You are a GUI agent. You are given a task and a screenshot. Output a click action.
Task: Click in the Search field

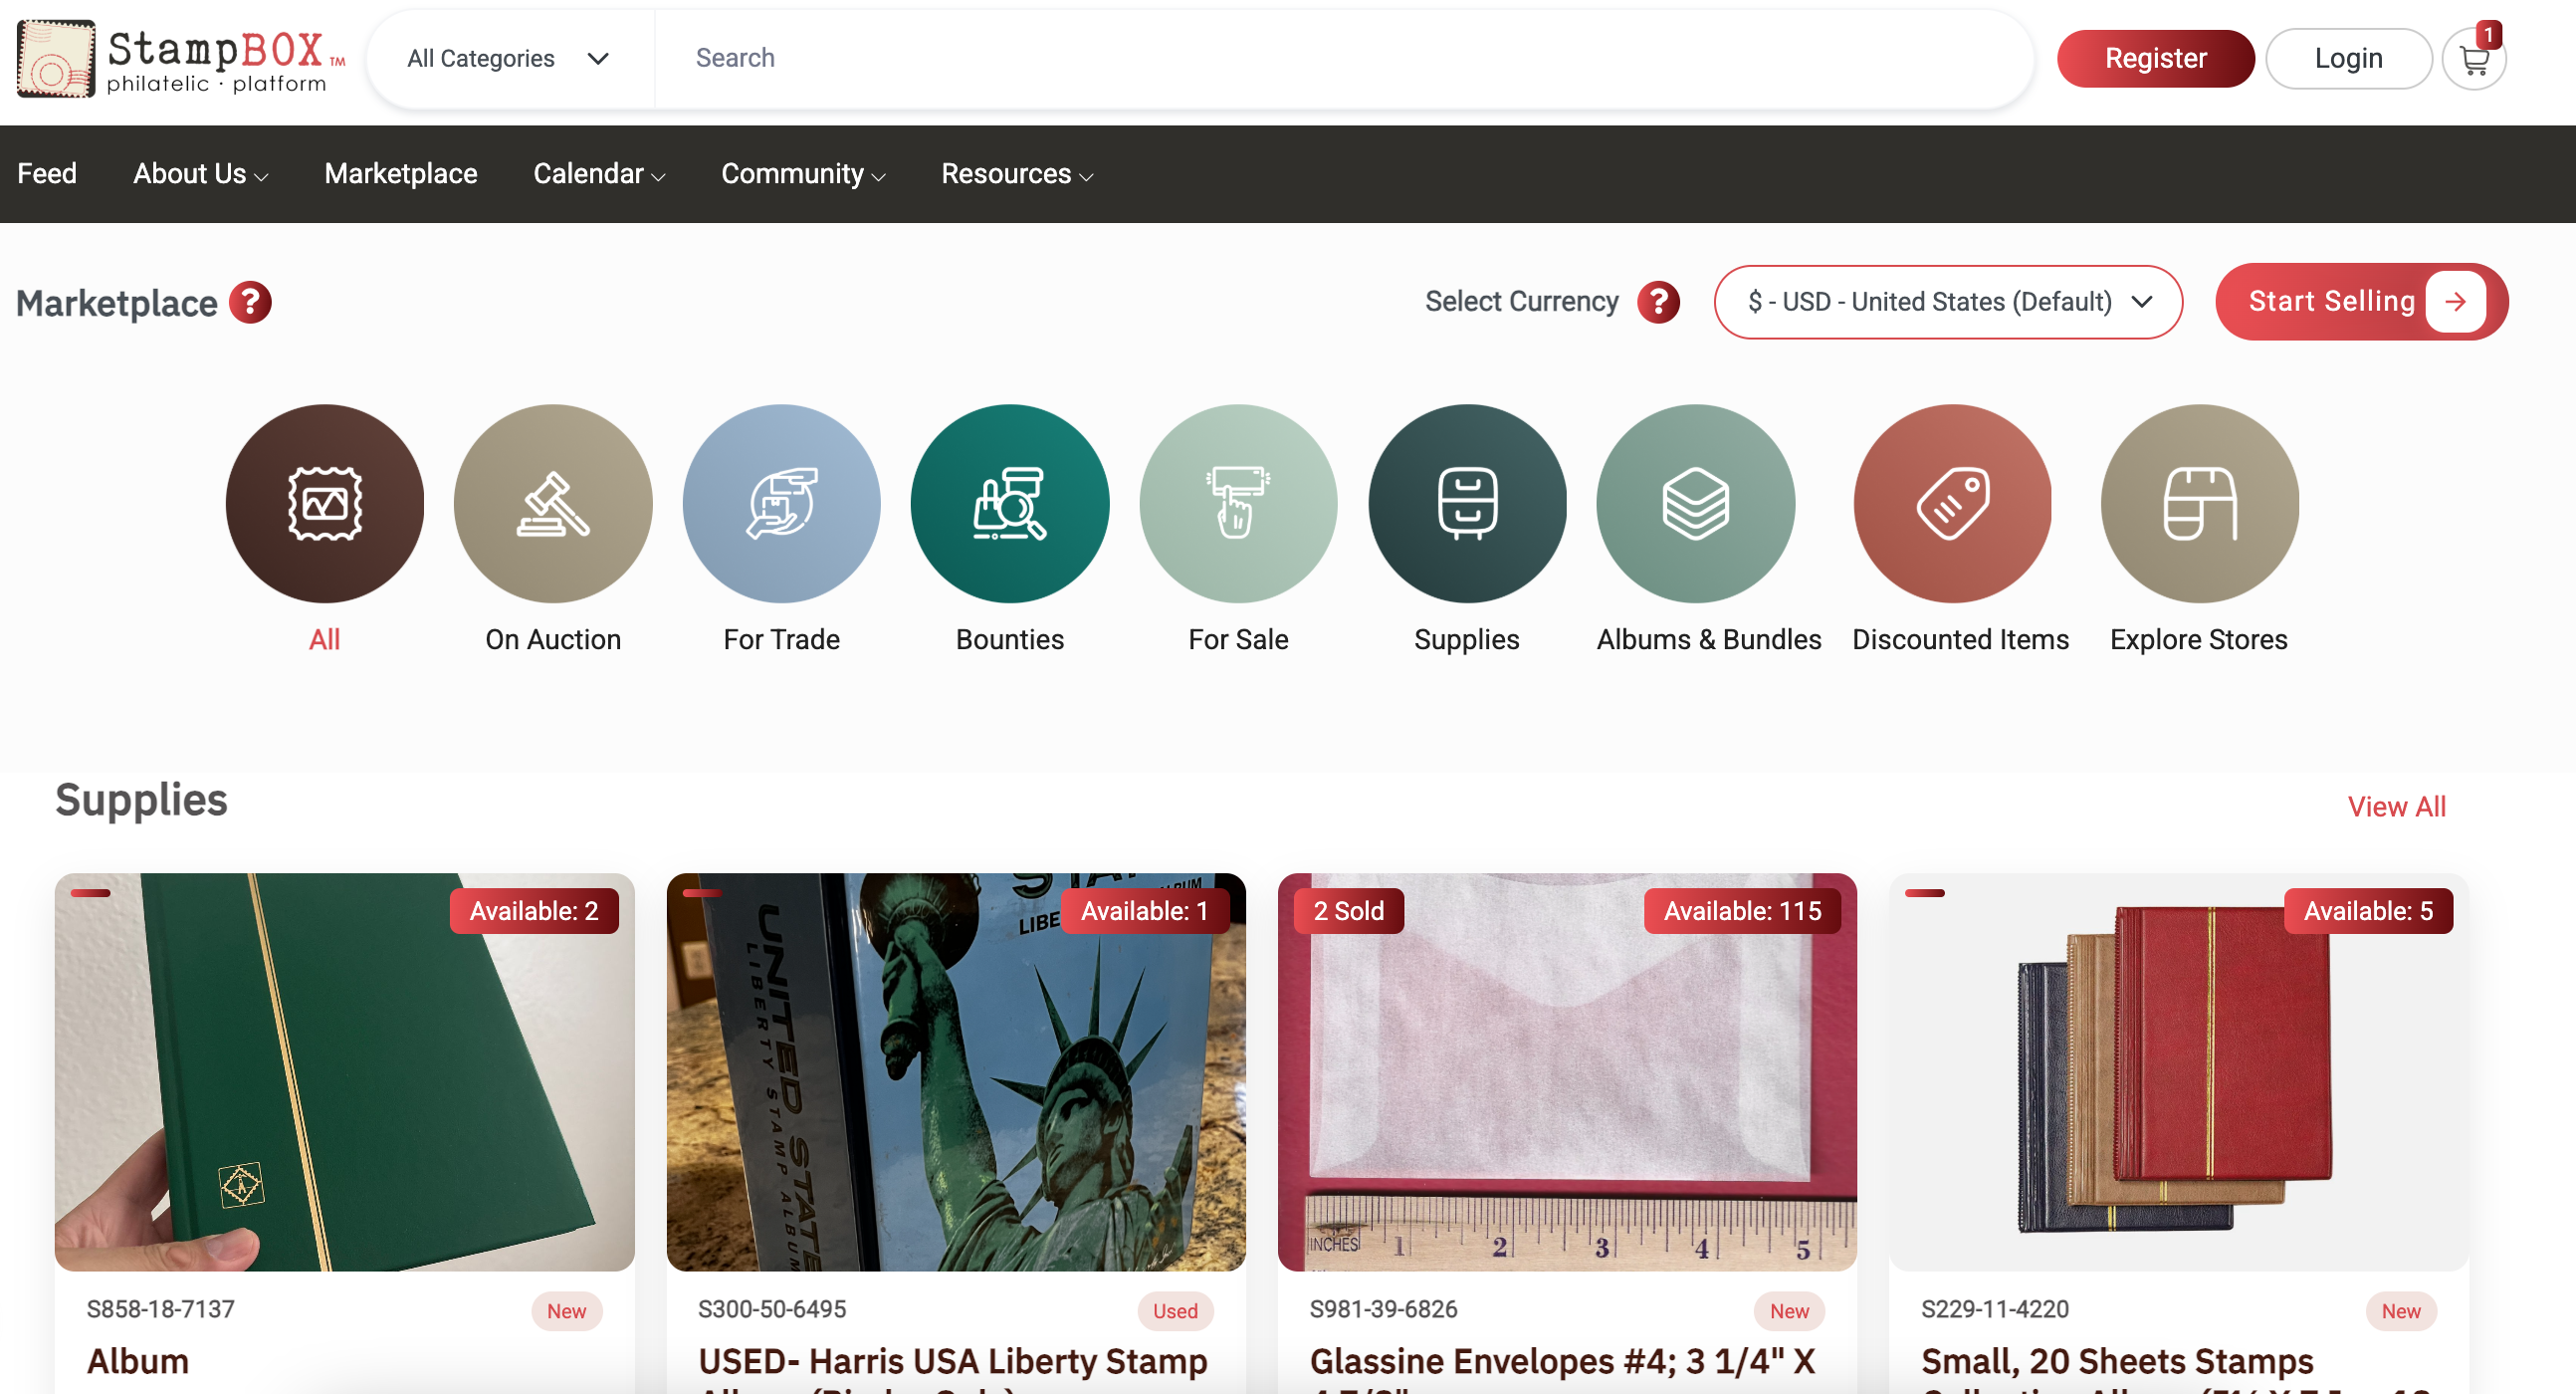click(1340, 58)
